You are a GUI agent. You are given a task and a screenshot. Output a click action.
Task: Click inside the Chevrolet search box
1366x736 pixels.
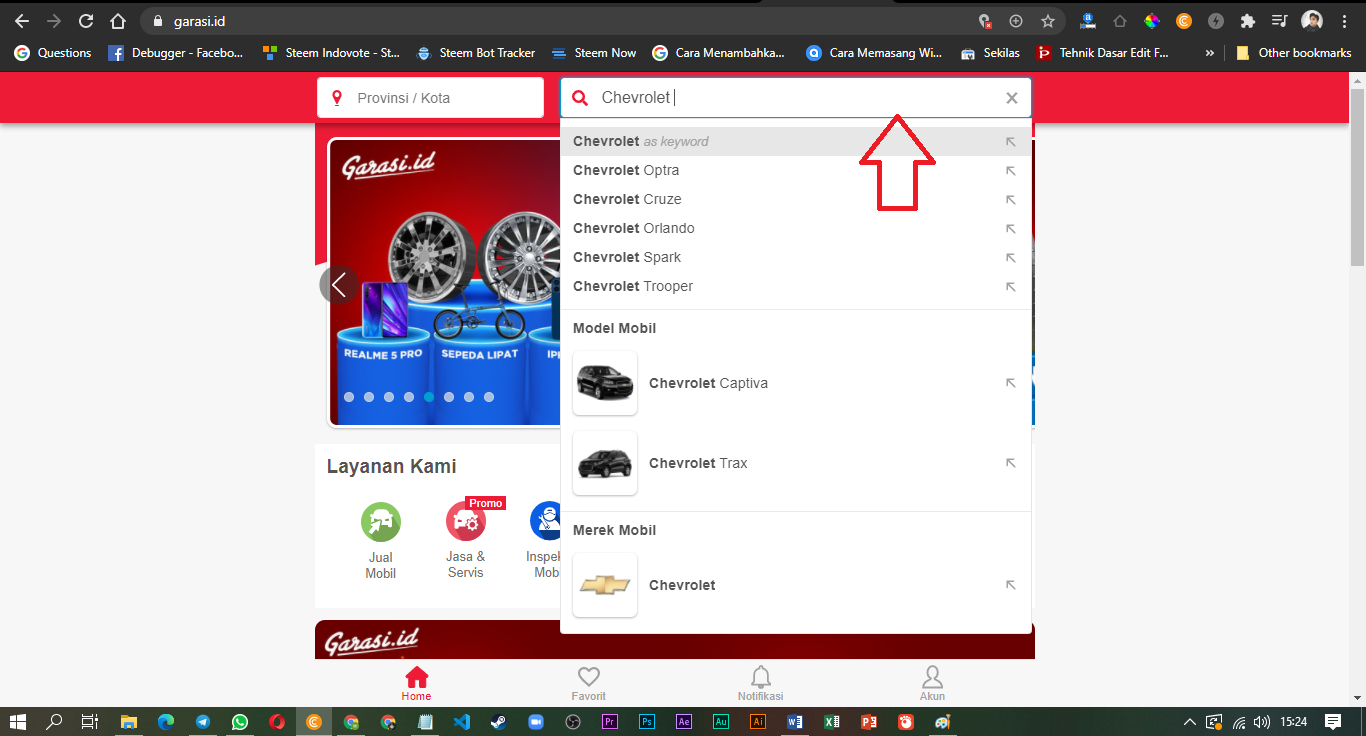[x=795, y=98]
